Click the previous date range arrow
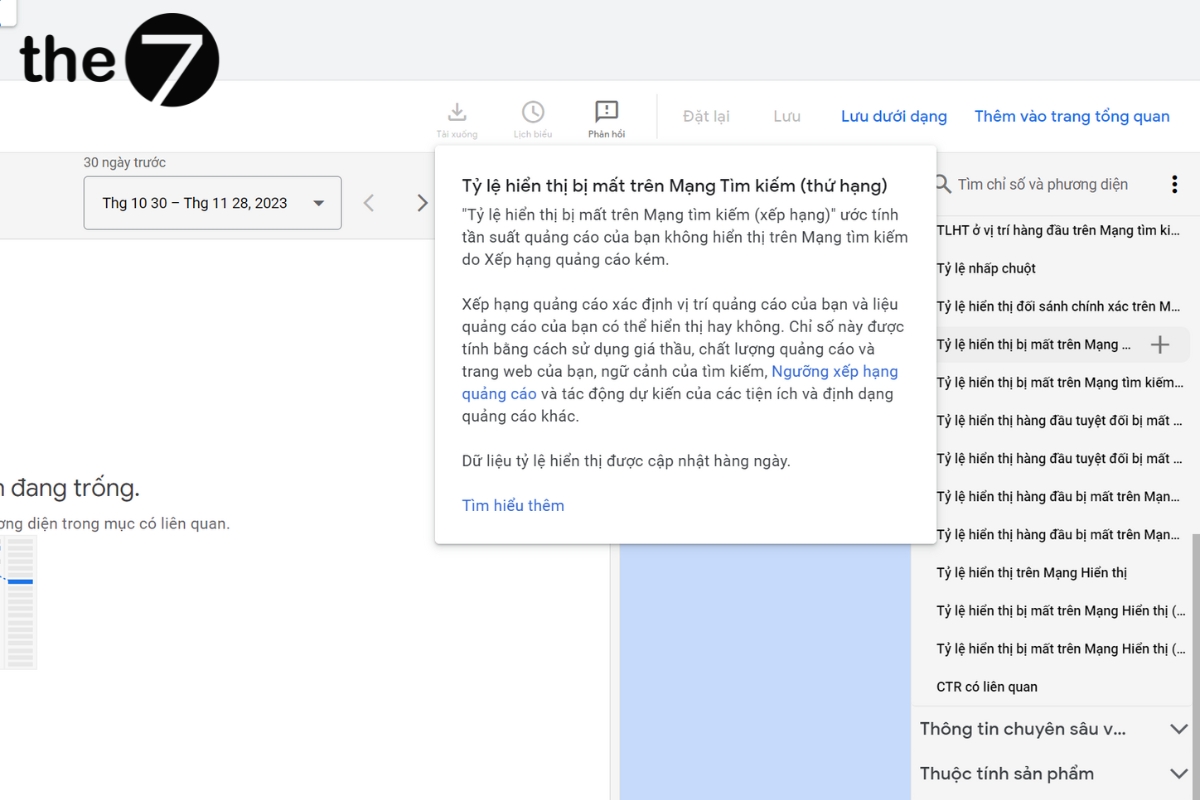Viewport: 1200px width, 800px height. tap(369, 203)
